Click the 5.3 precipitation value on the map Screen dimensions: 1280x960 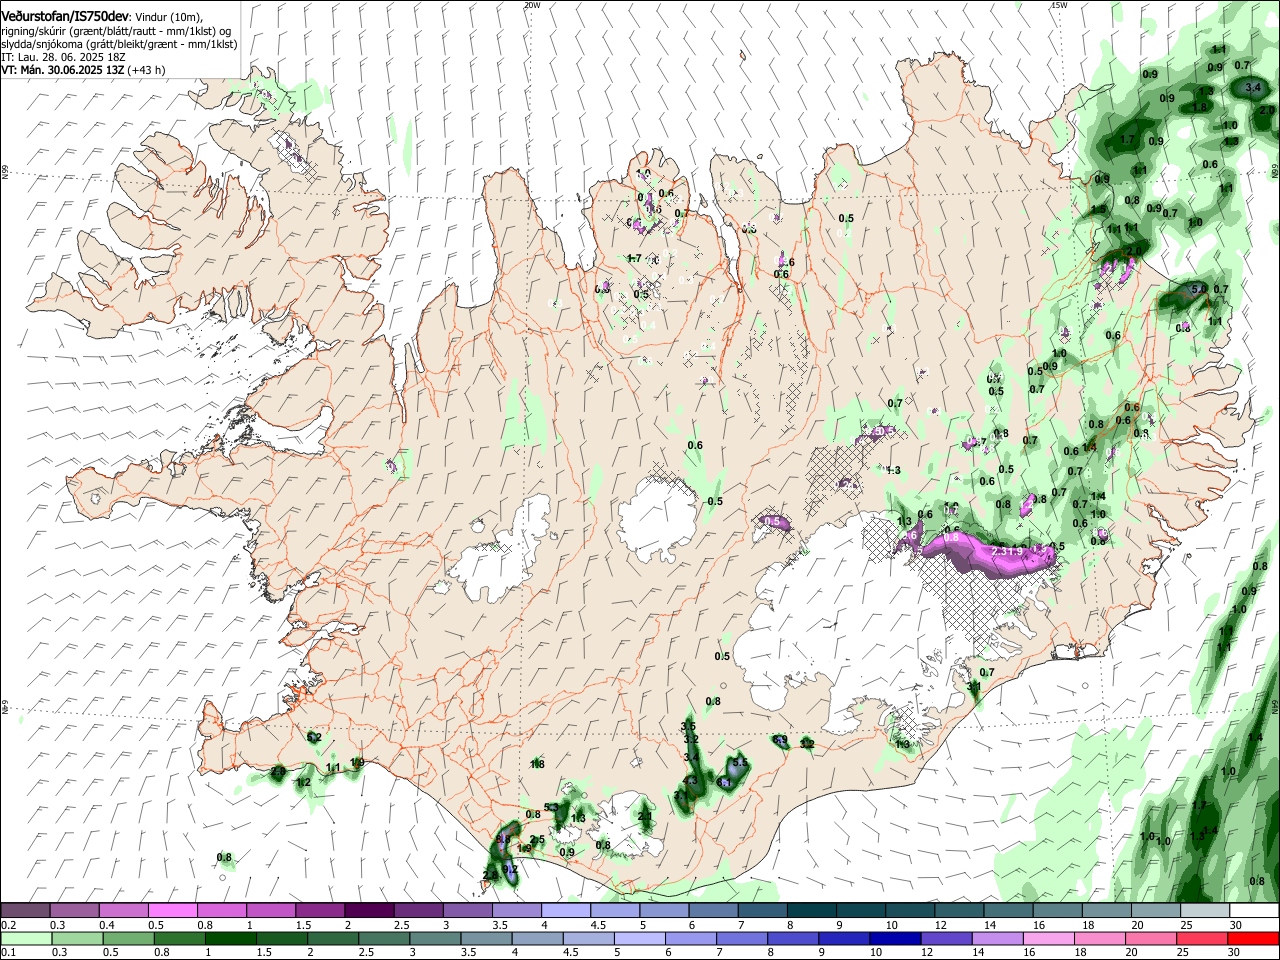551,807
